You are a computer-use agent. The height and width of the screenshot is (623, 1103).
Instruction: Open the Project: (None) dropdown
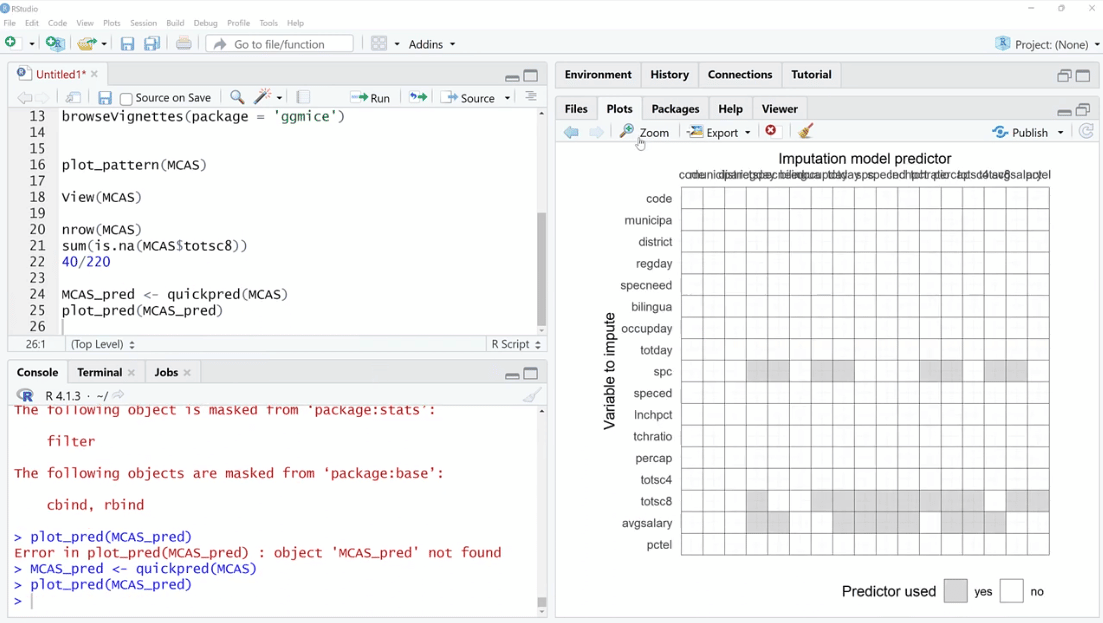[x=1047, y=44]
